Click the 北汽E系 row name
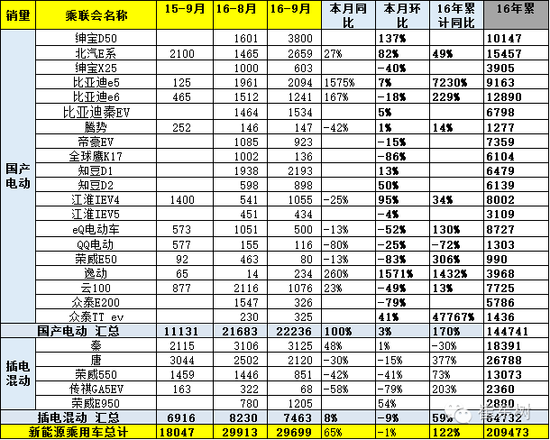Screen dimensions: 550x440 click(x=96, y=53)
